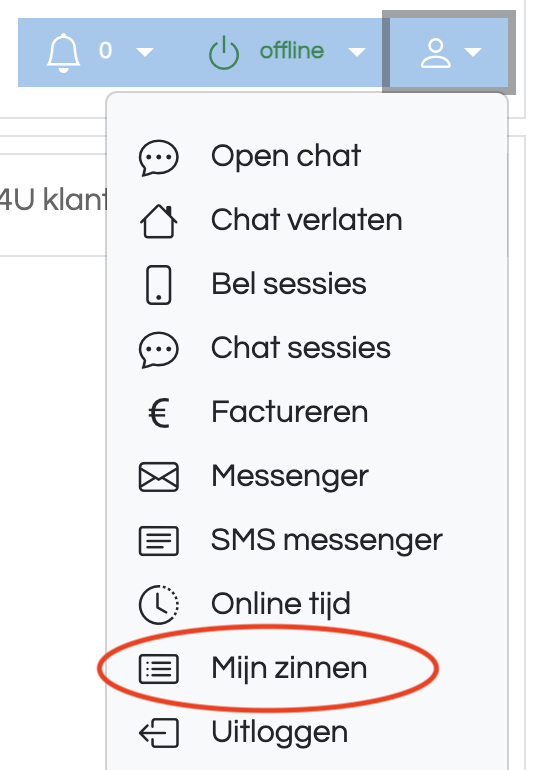Click the list icon beside Mijn zinnen

pyautogui.click(x=159, y=669)
